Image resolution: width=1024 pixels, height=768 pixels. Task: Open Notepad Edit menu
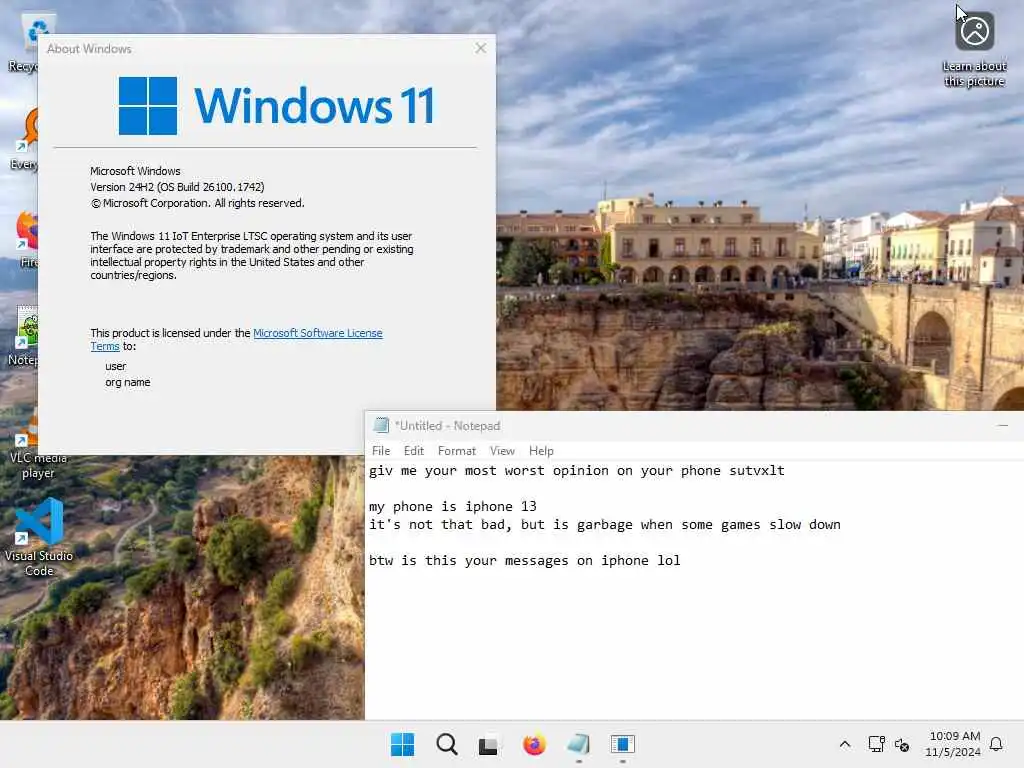tap(413, 451)
